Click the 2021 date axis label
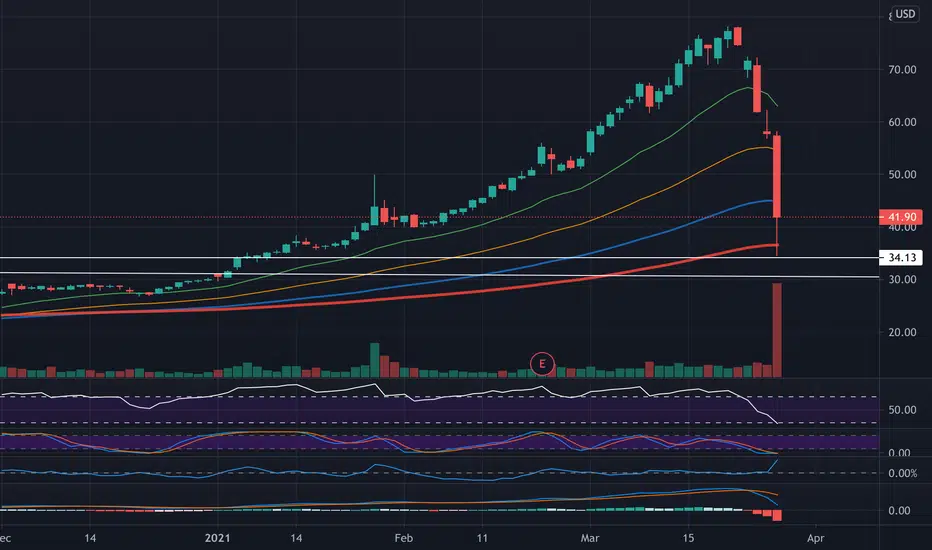The image size is (932, 550). click(217, 538)
